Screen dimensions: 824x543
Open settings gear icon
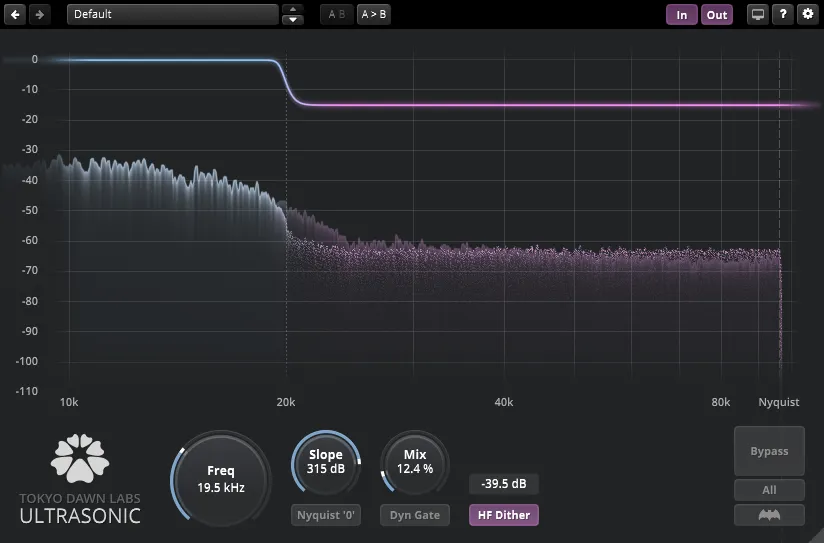tap(808, 15)
